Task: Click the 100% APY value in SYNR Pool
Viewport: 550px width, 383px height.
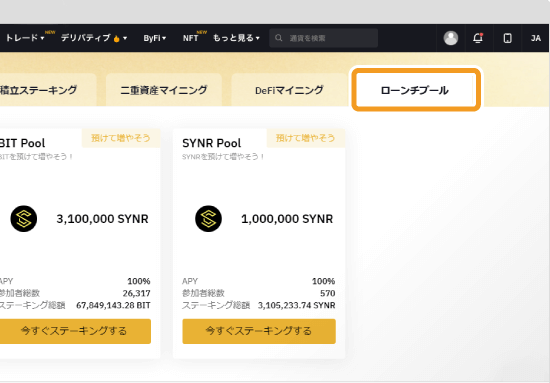Action: (323, 281)
